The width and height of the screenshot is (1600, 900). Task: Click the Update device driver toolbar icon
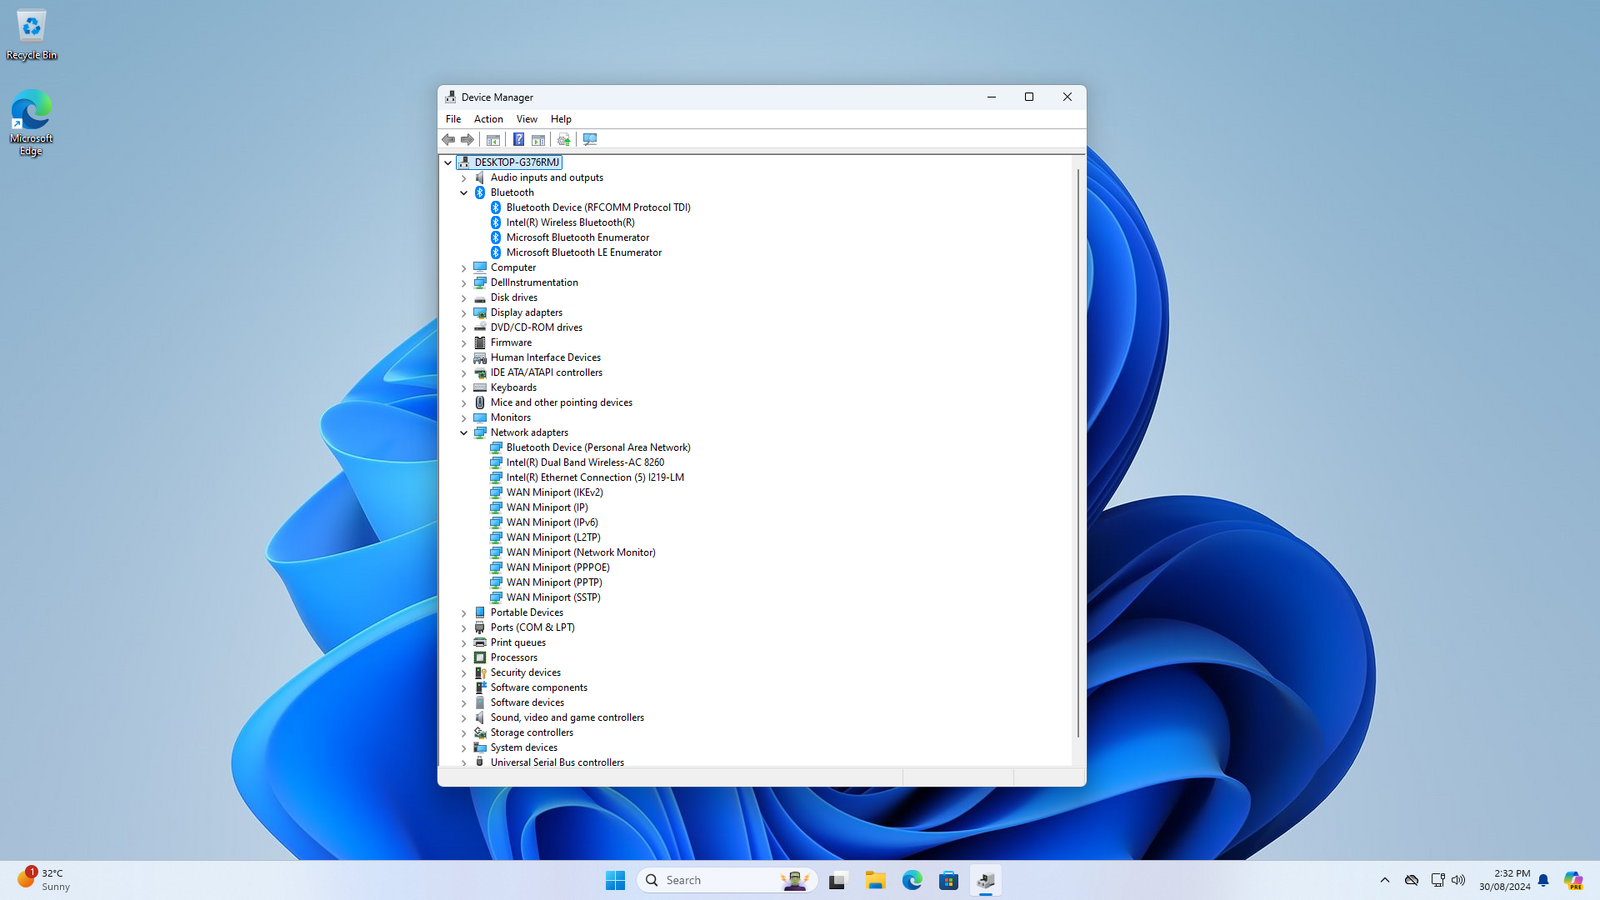pos(564,140)
